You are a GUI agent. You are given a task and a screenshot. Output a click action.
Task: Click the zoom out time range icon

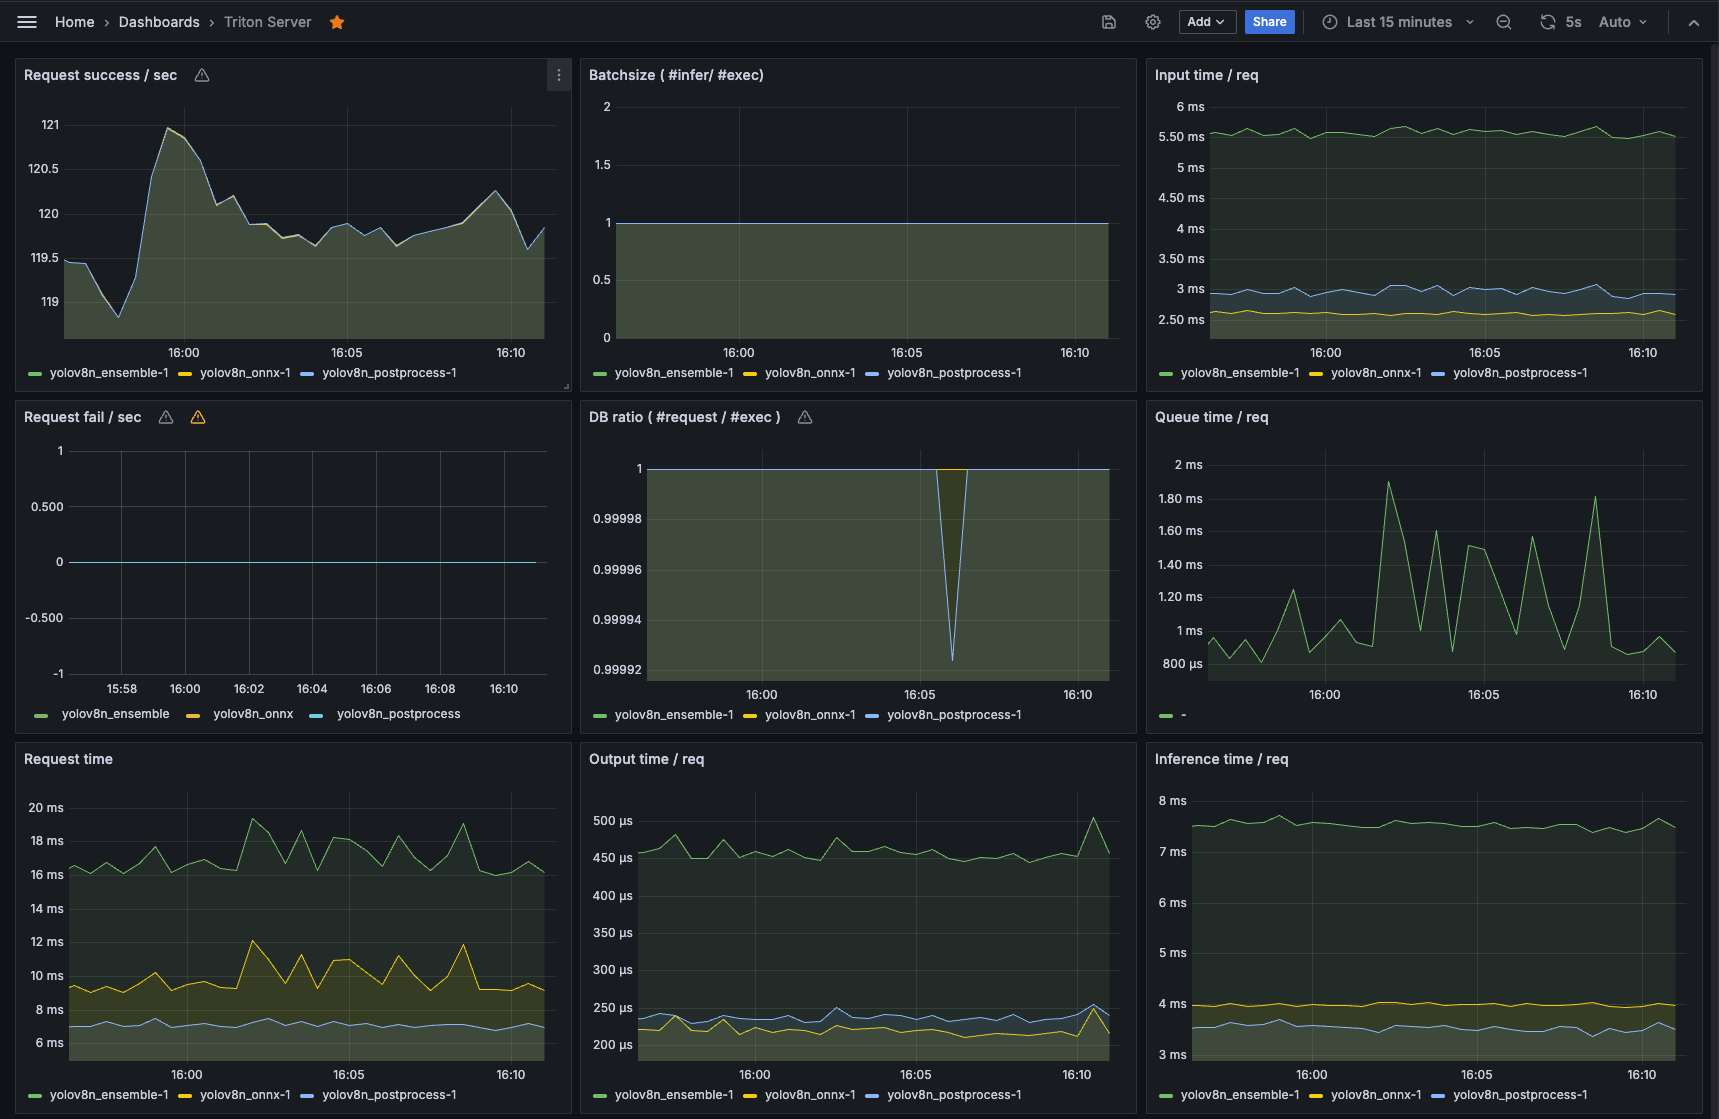click(1503, 22)
